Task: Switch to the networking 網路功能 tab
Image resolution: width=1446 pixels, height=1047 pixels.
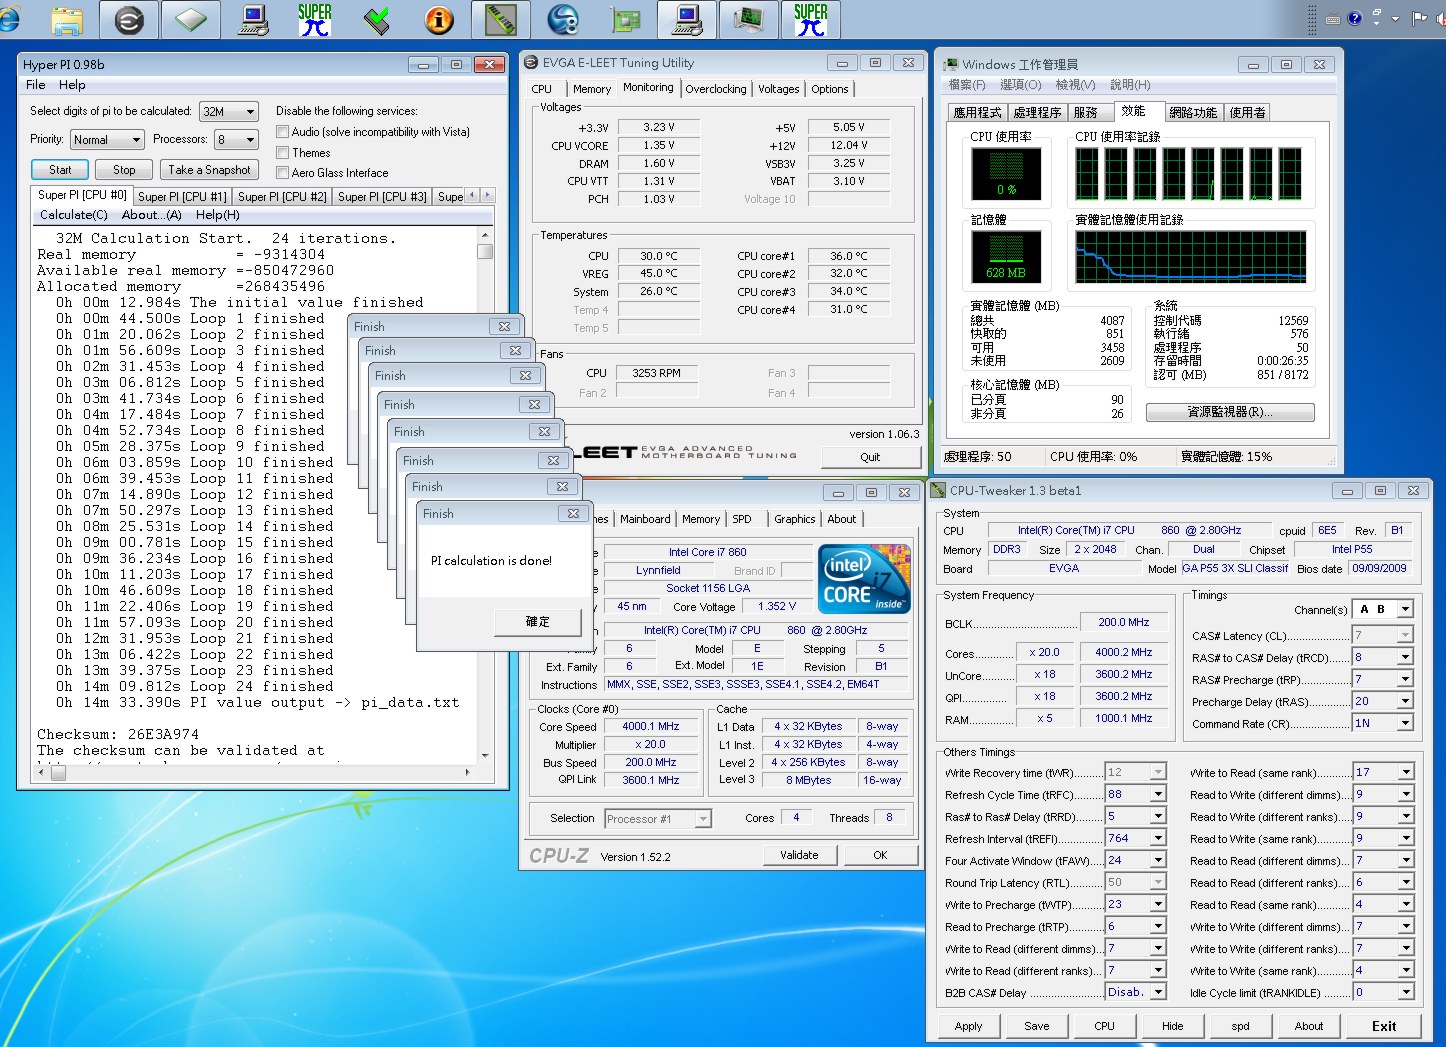Action: [1193, 113]
